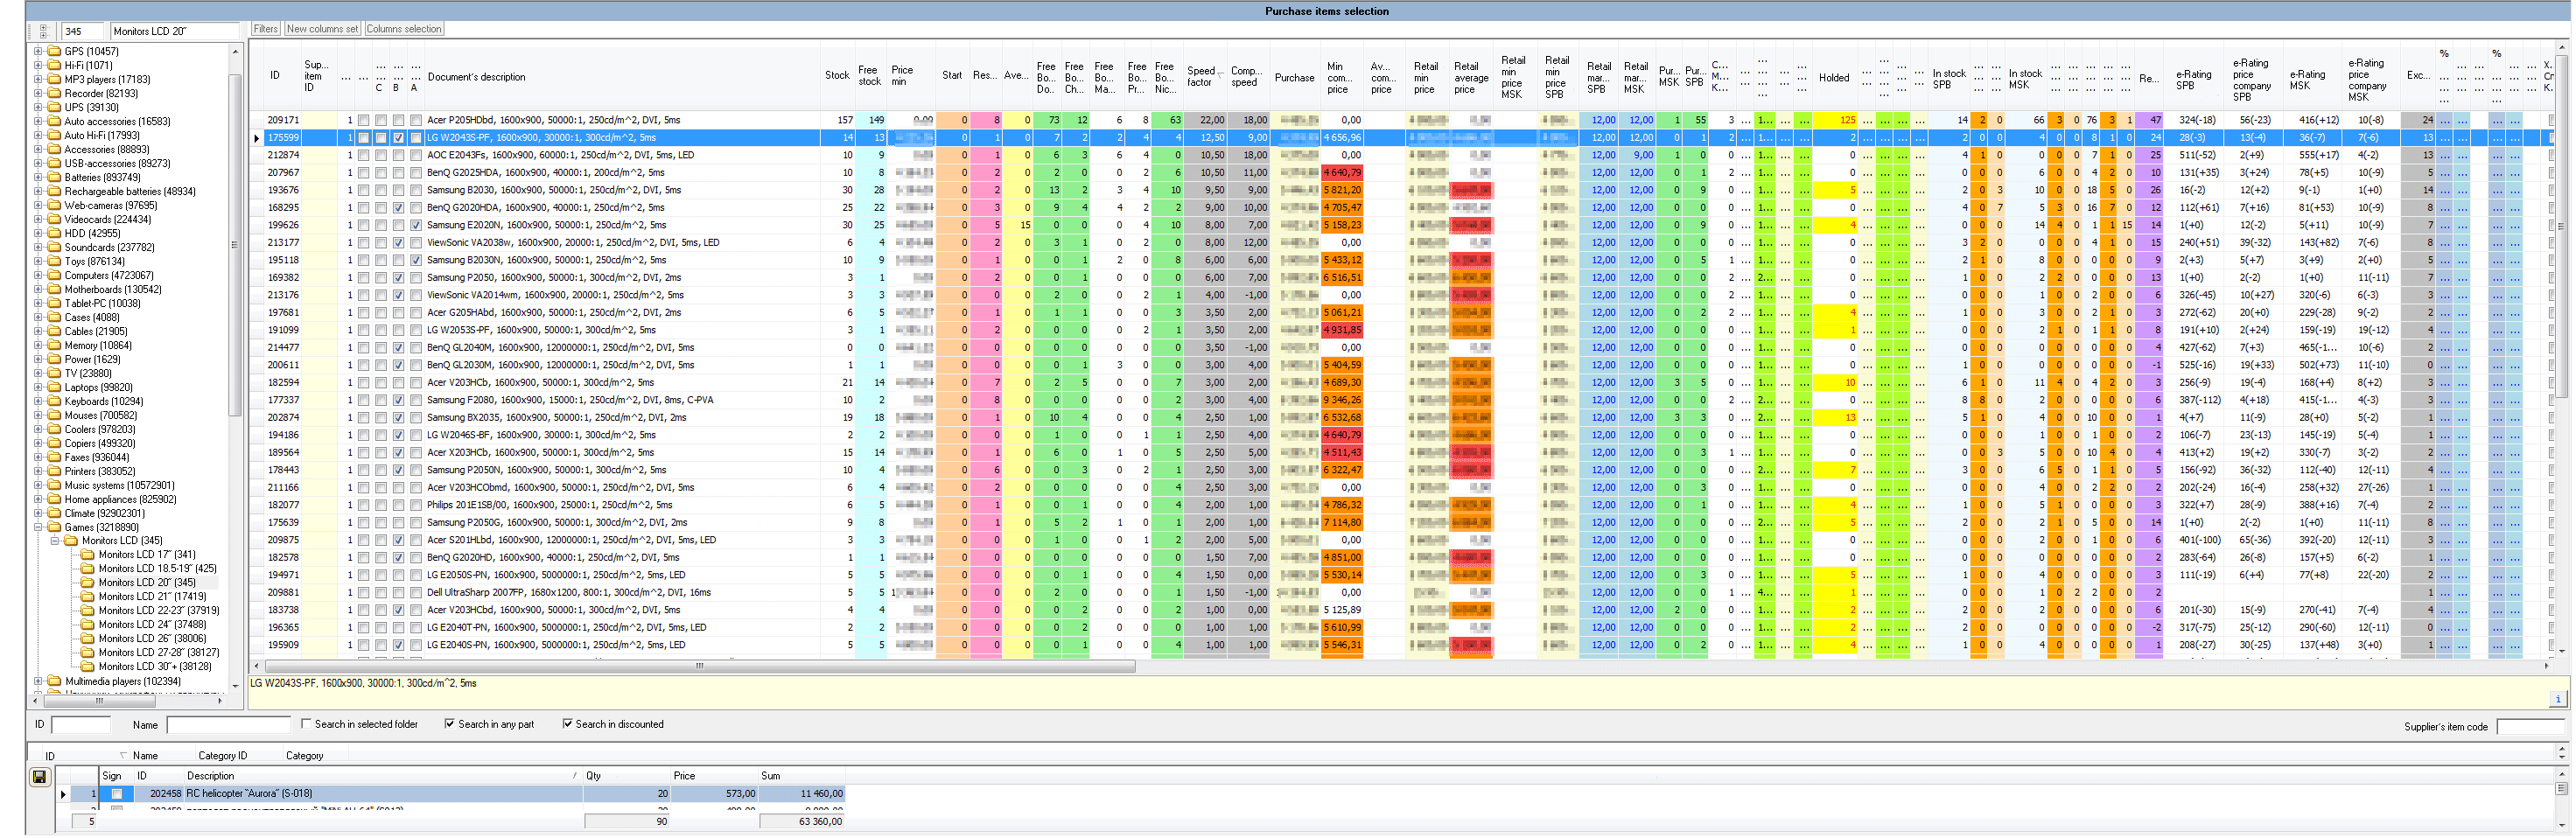The image size is (2576, 838).
Task: Click the Monitors LCD 30"+ folder icon
Action: (x=88, y=666)
